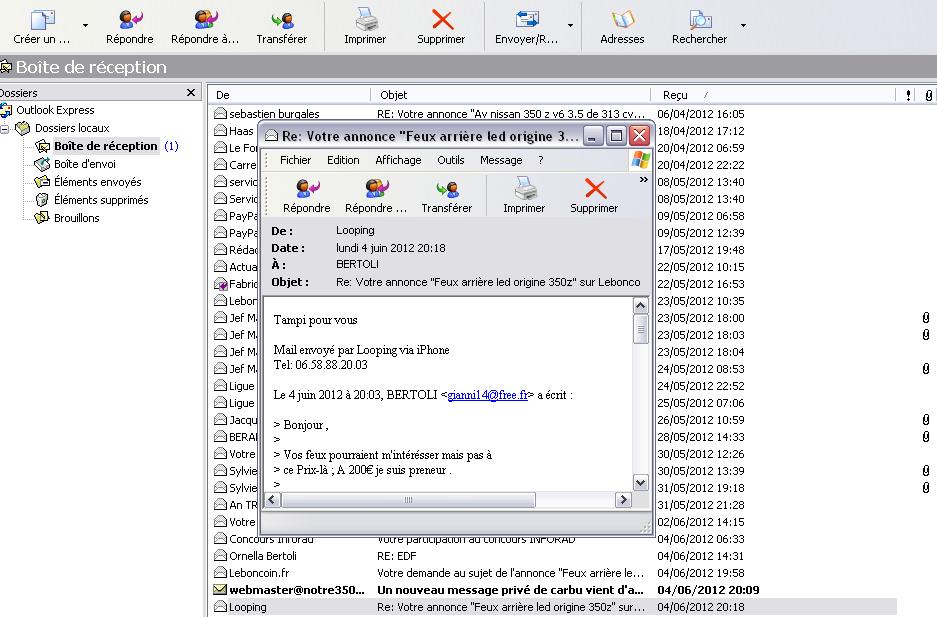Screen dimensions: 937x617
Task: Open Créer un message dropdown arrow
Action: pyautogui.click(x=85, y=25)
